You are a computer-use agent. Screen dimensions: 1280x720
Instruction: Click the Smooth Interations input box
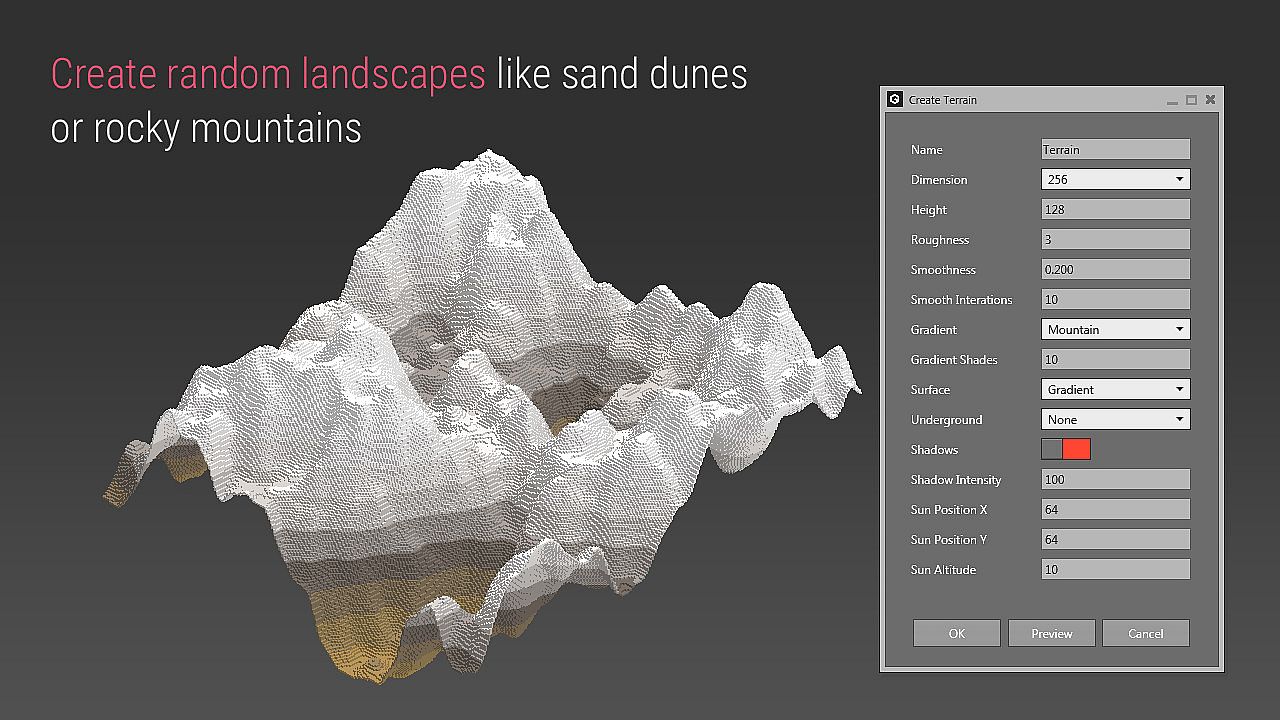(1115, 299)
